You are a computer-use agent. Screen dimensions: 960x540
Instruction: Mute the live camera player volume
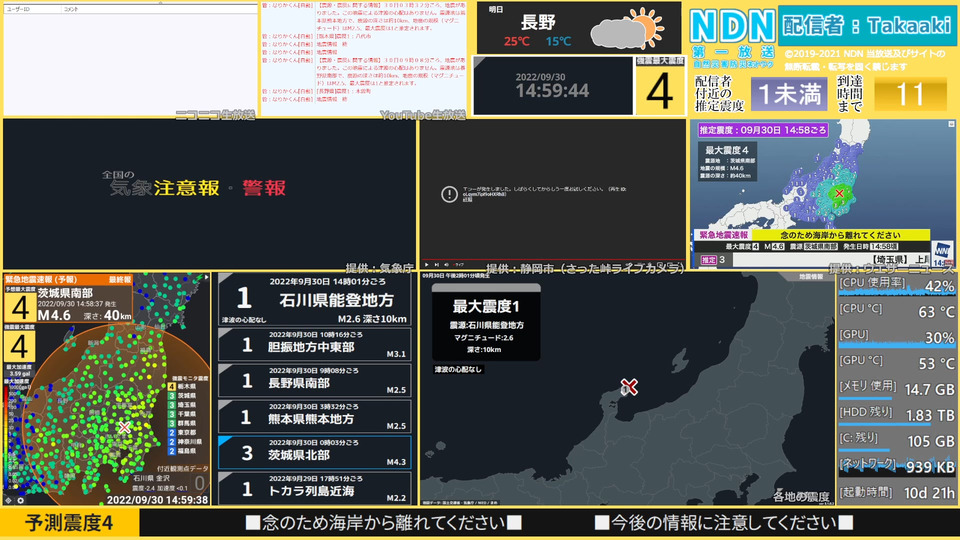446,264
